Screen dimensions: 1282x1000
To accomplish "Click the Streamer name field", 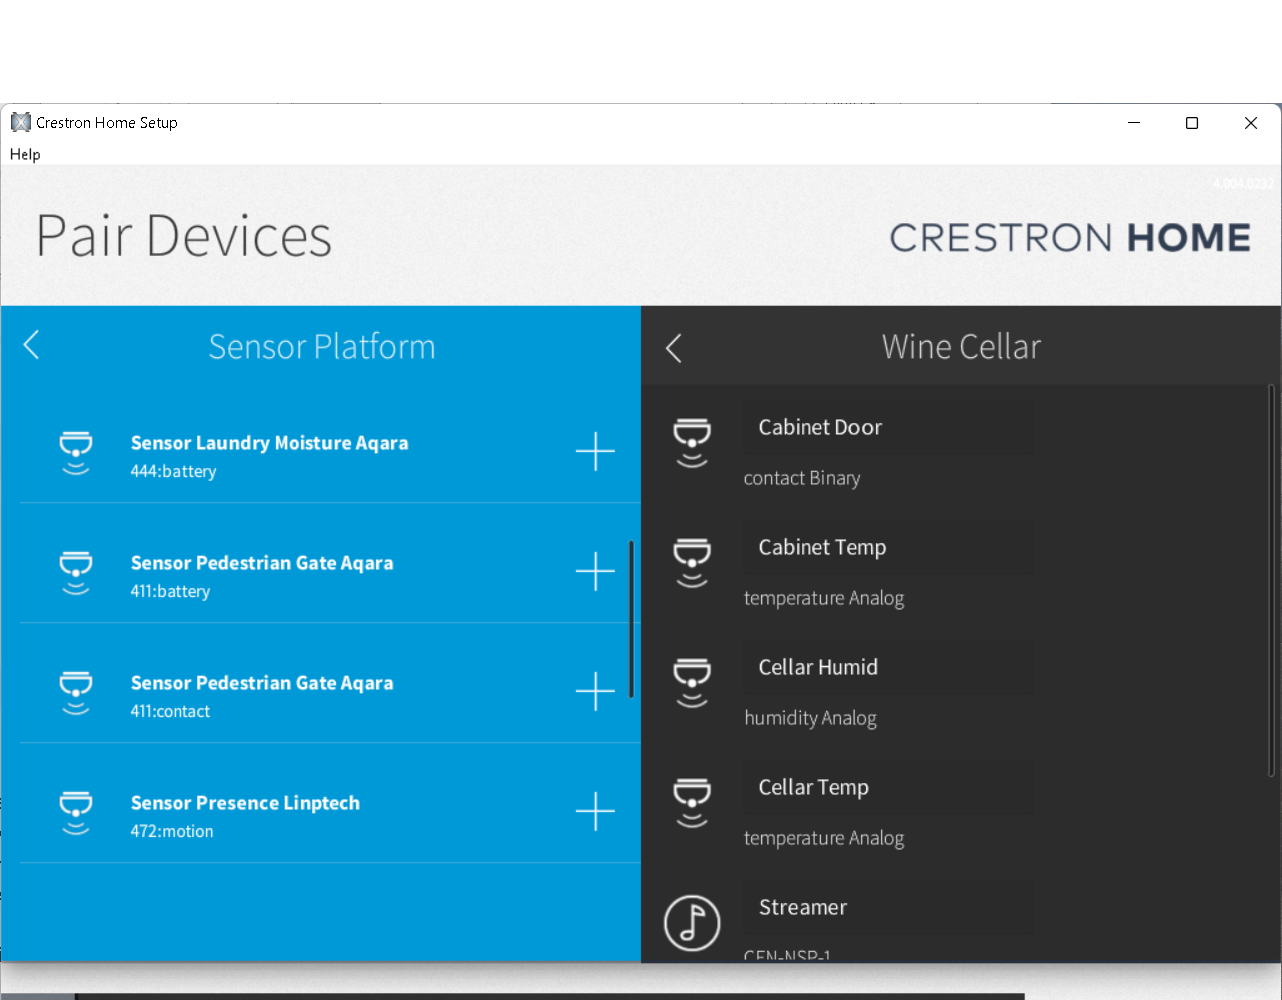I will coord(887,908).
